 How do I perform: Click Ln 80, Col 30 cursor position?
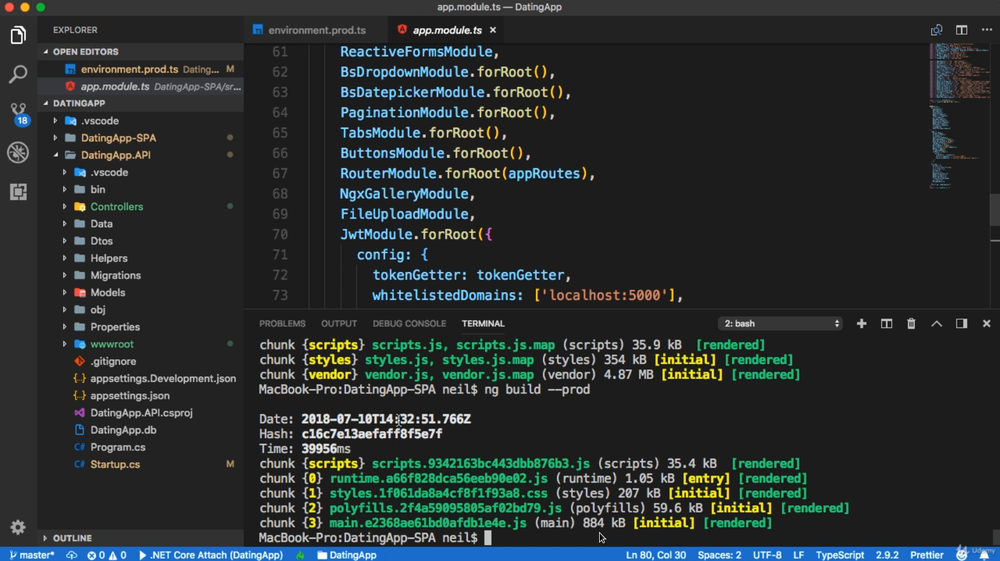click(656, 555)
